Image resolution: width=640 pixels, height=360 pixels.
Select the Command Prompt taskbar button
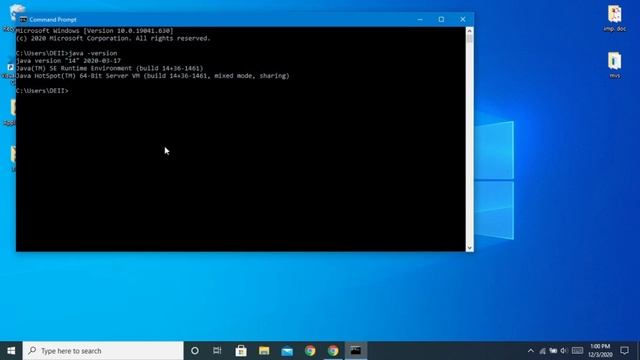(x=356, y=351)
